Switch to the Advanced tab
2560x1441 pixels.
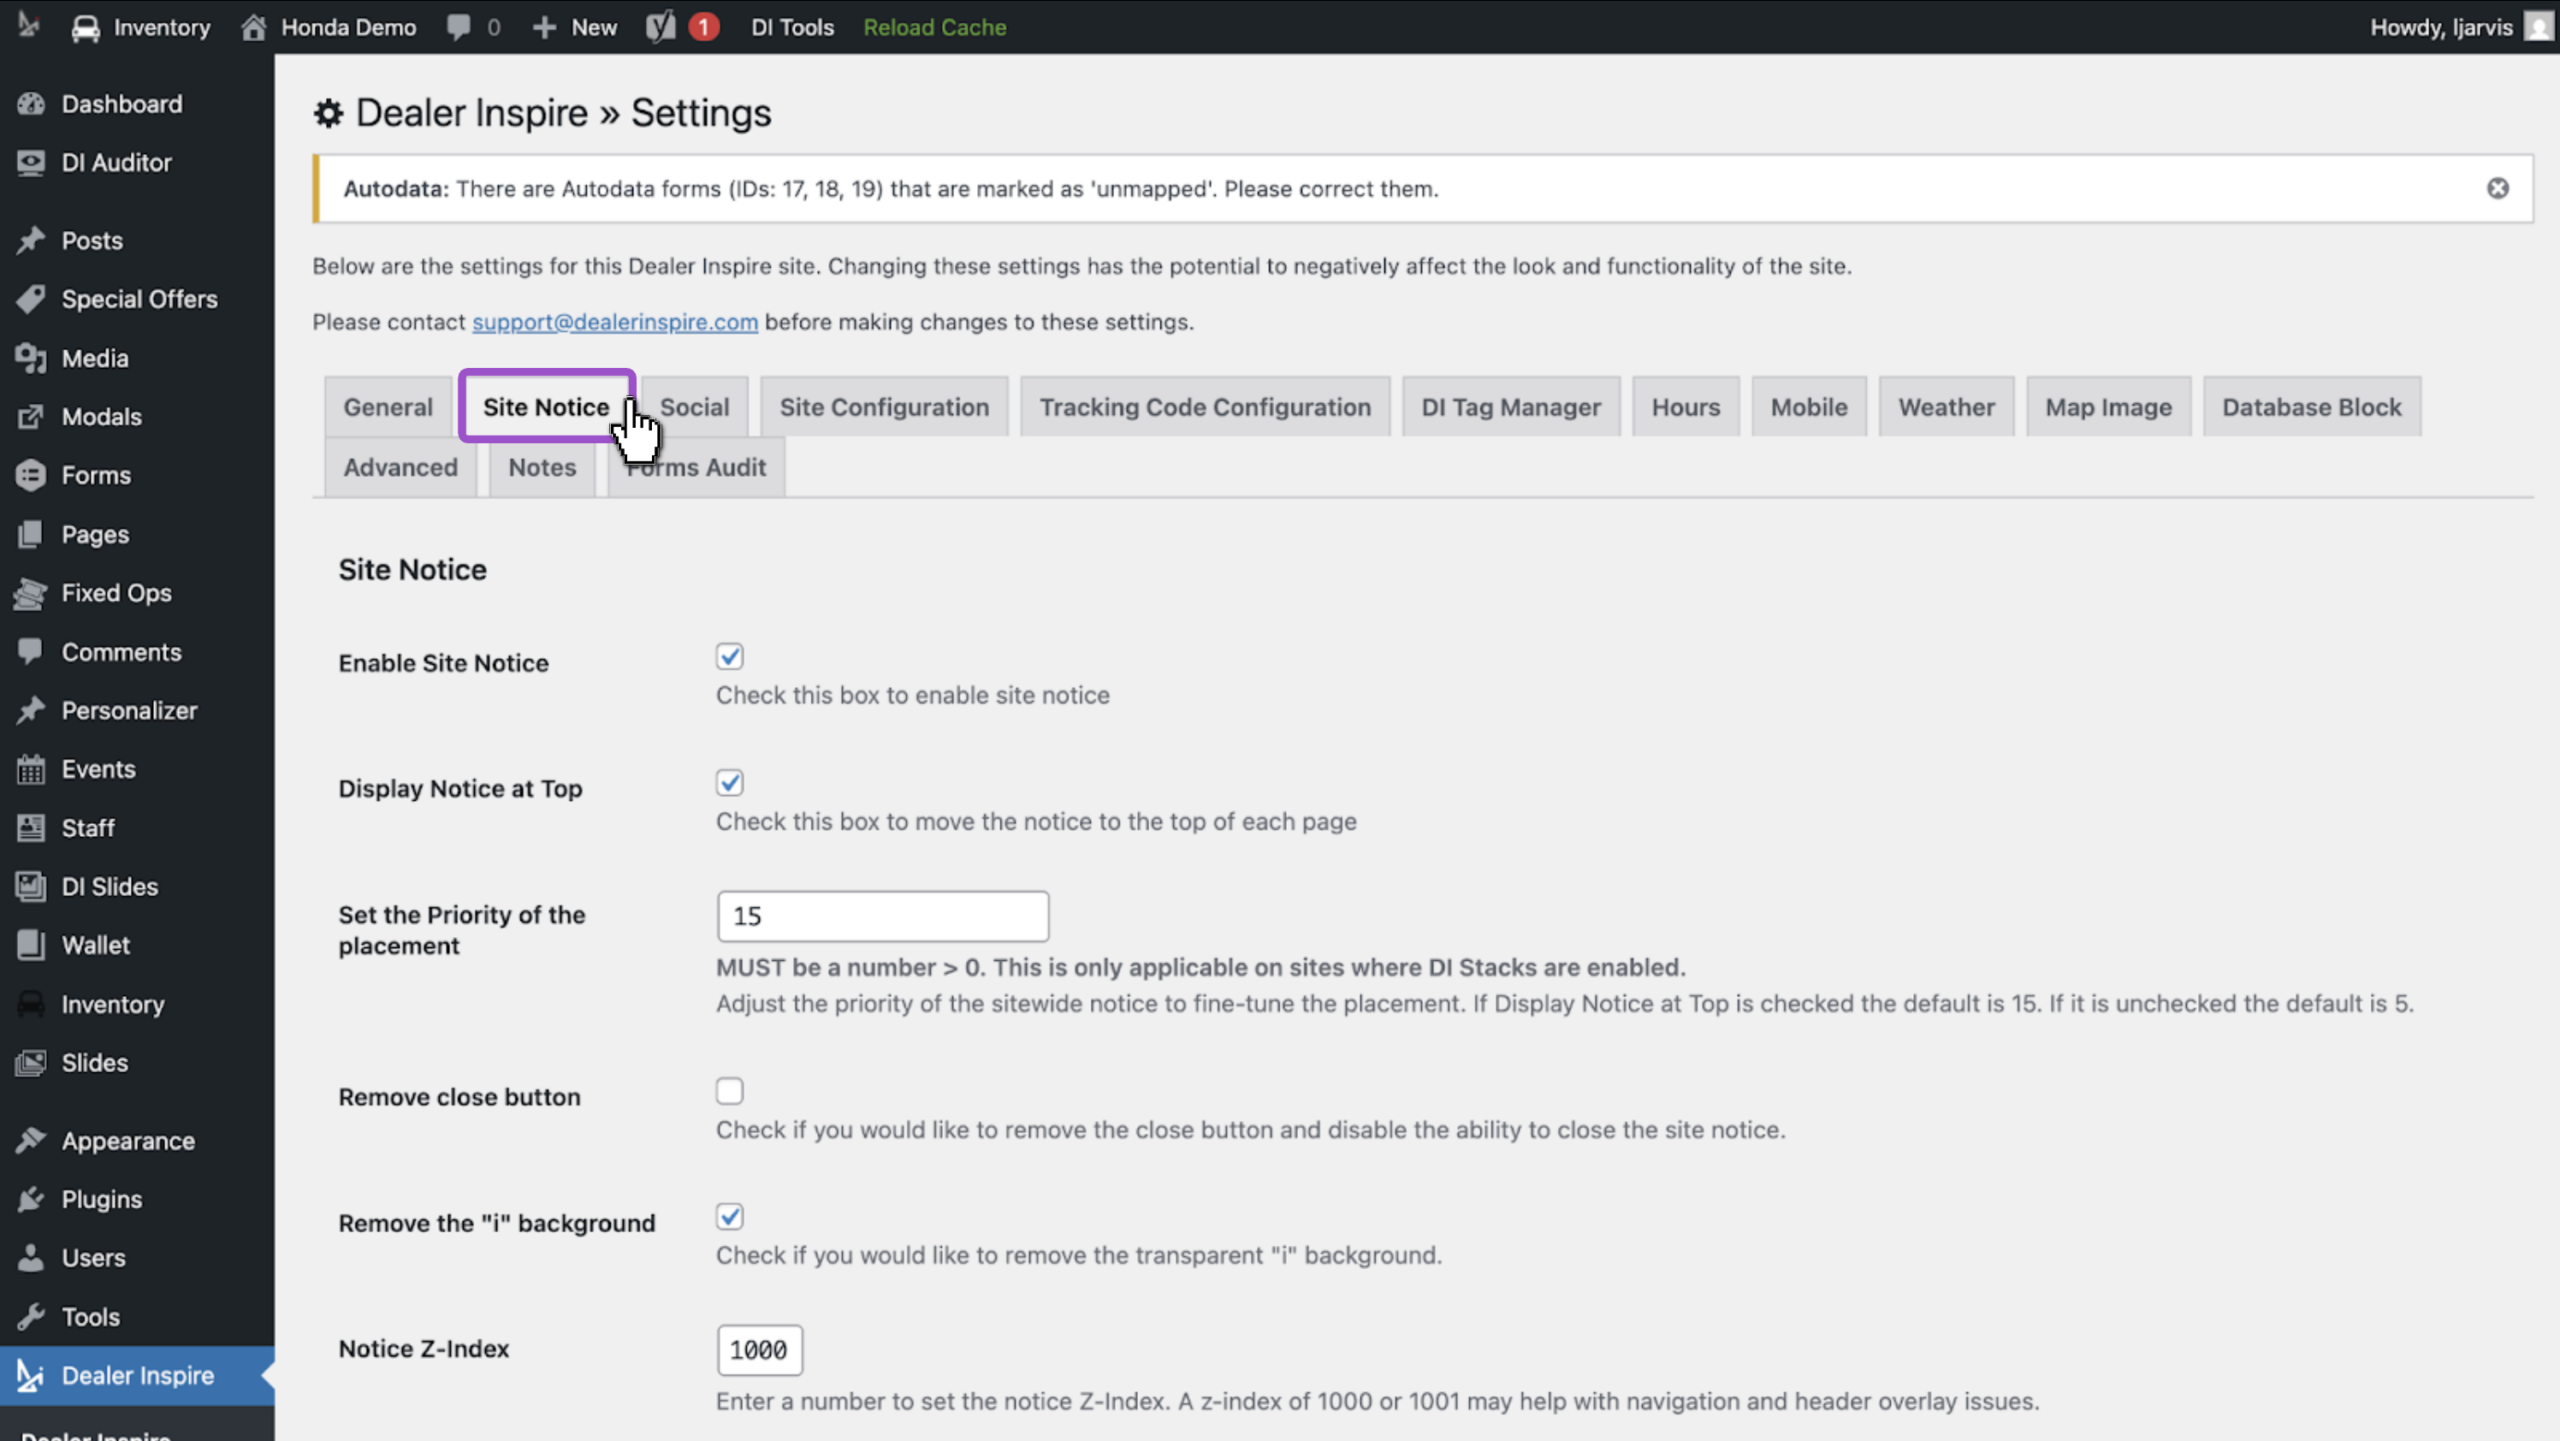pyautogui.click(x=400, y=467)
